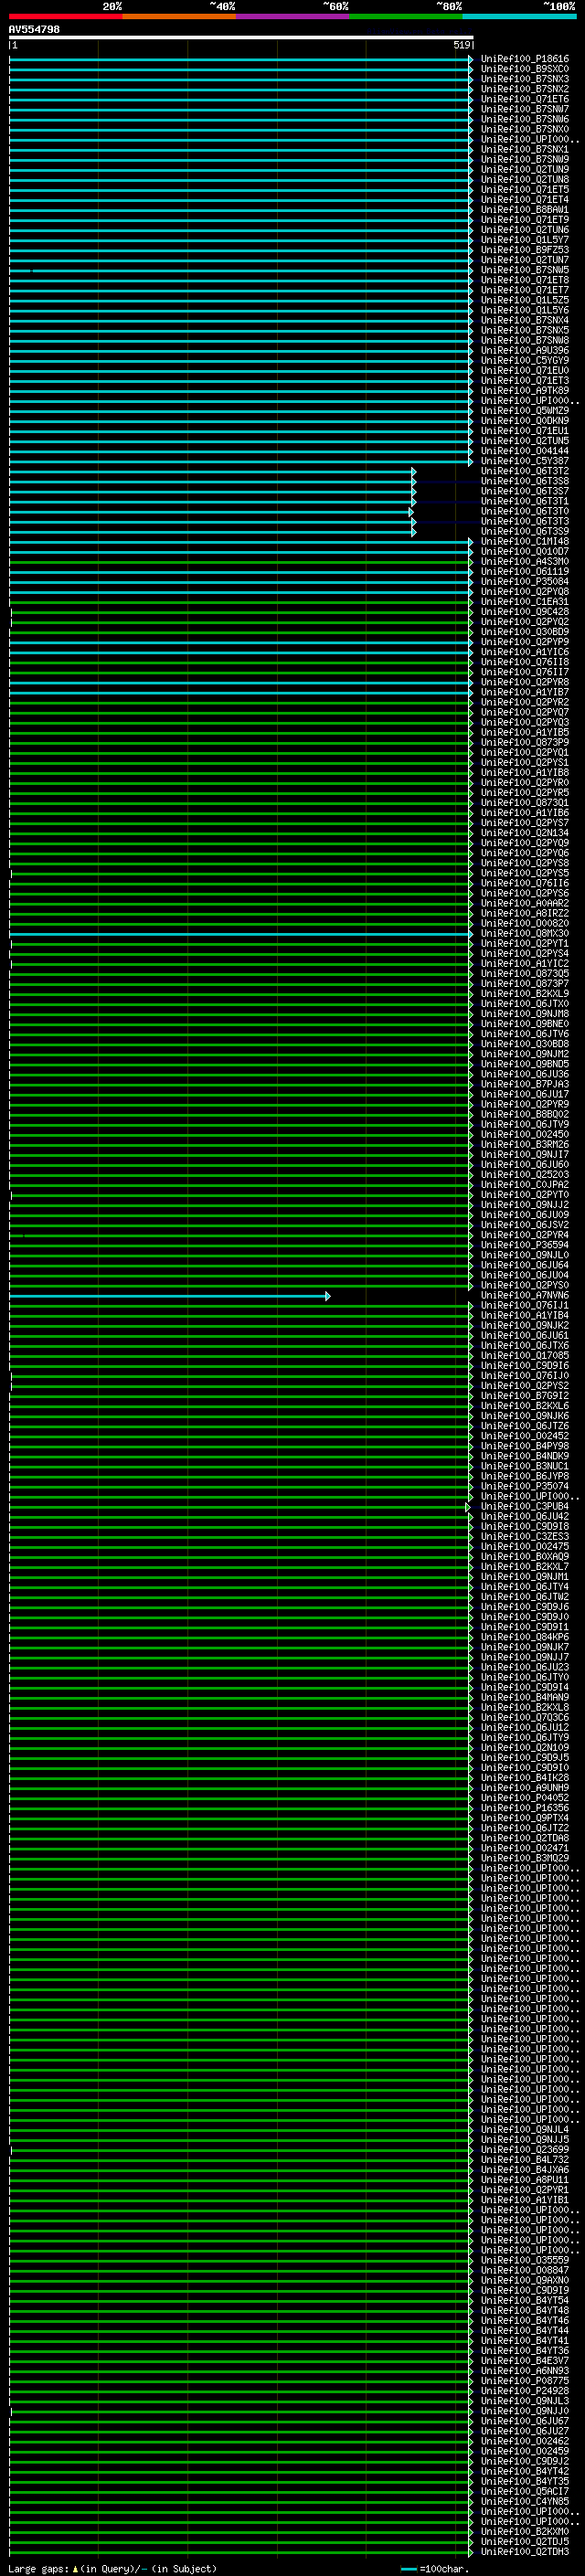This screenshot has height=2576, width=585.
Task: Click the purple ~60% identity legend segment
Action: (x=293, y=16)
